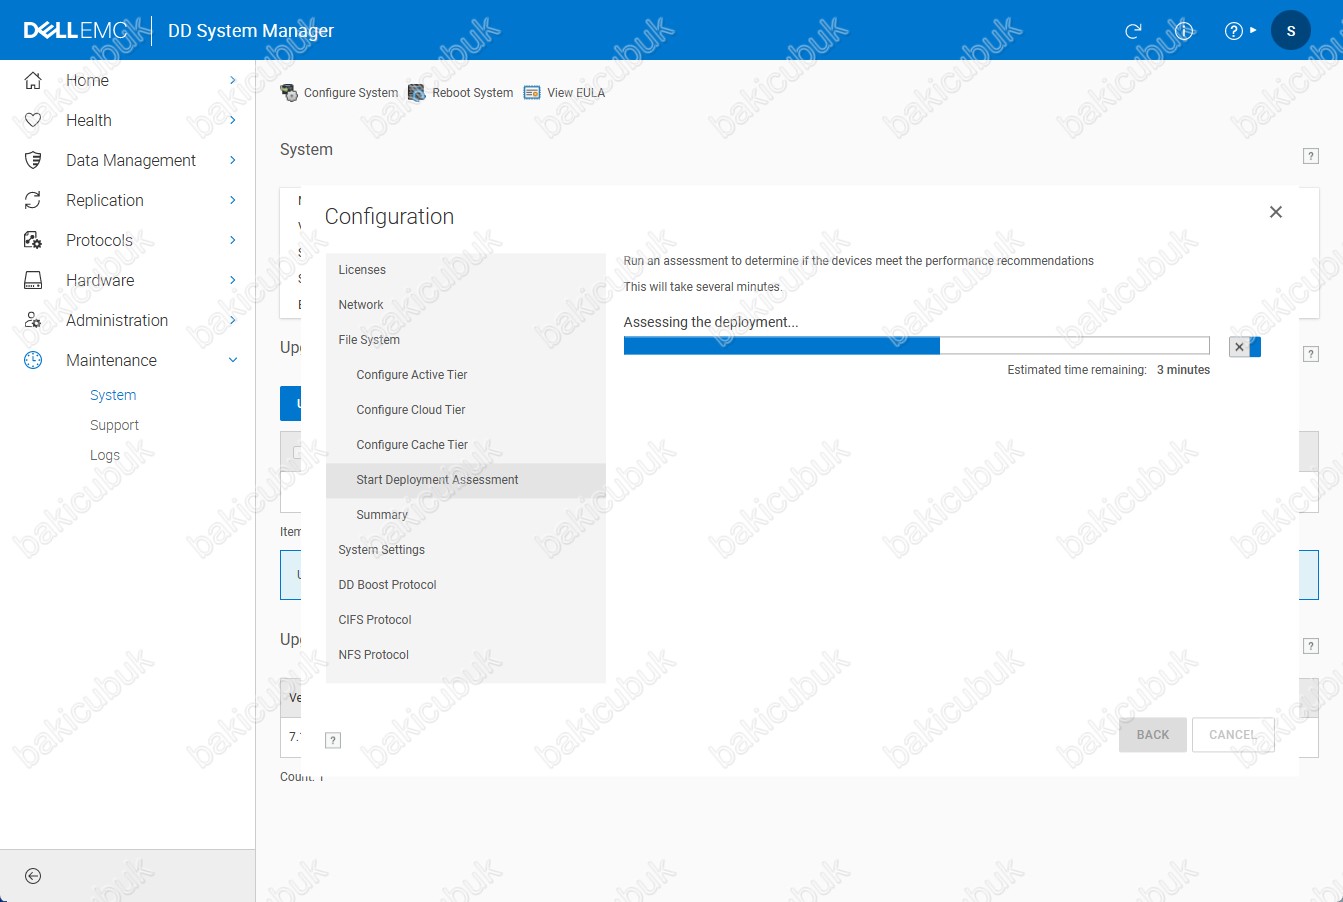This screenshot has height=902, width=1343.
Task: Expand the Health menu chevron
Action: [x=232, y=120]
